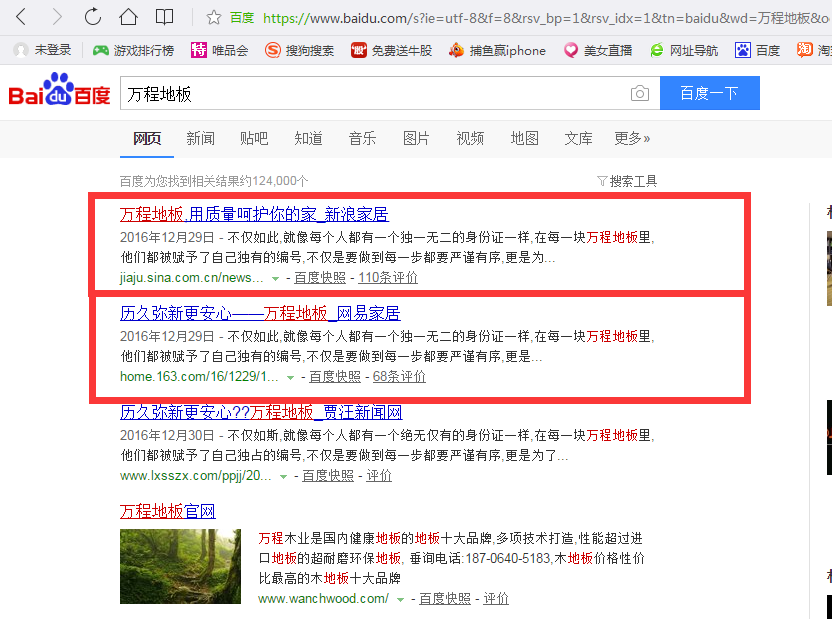This screenshot has width=832, height=619.
Task: Open the 网址导航 bookmark icon
Action: pos(657,50)
